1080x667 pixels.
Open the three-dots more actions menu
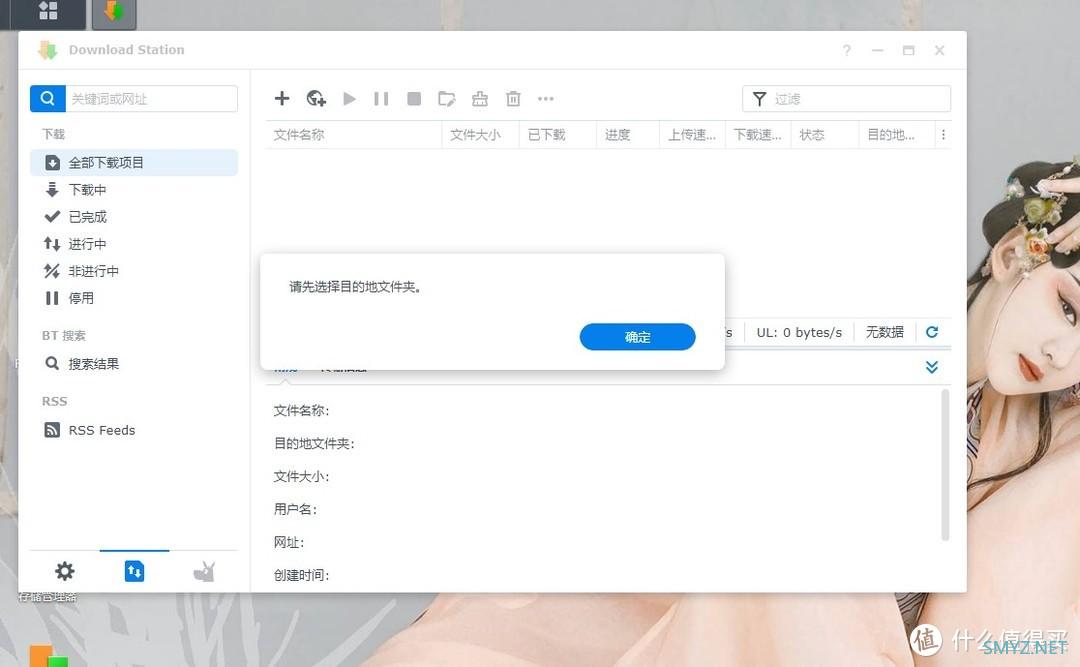[546, 98]
